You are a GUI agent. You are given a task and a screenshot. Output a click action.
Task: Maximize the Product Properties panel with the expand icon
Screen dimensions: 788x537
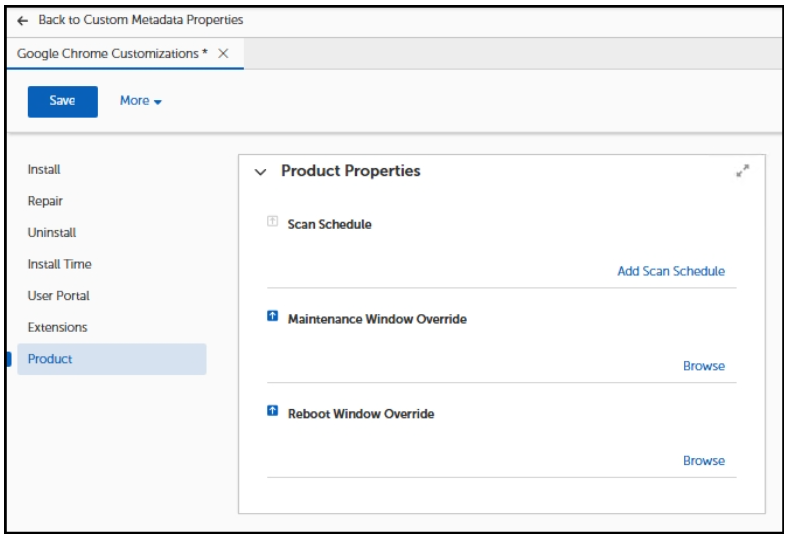point(742,171)
